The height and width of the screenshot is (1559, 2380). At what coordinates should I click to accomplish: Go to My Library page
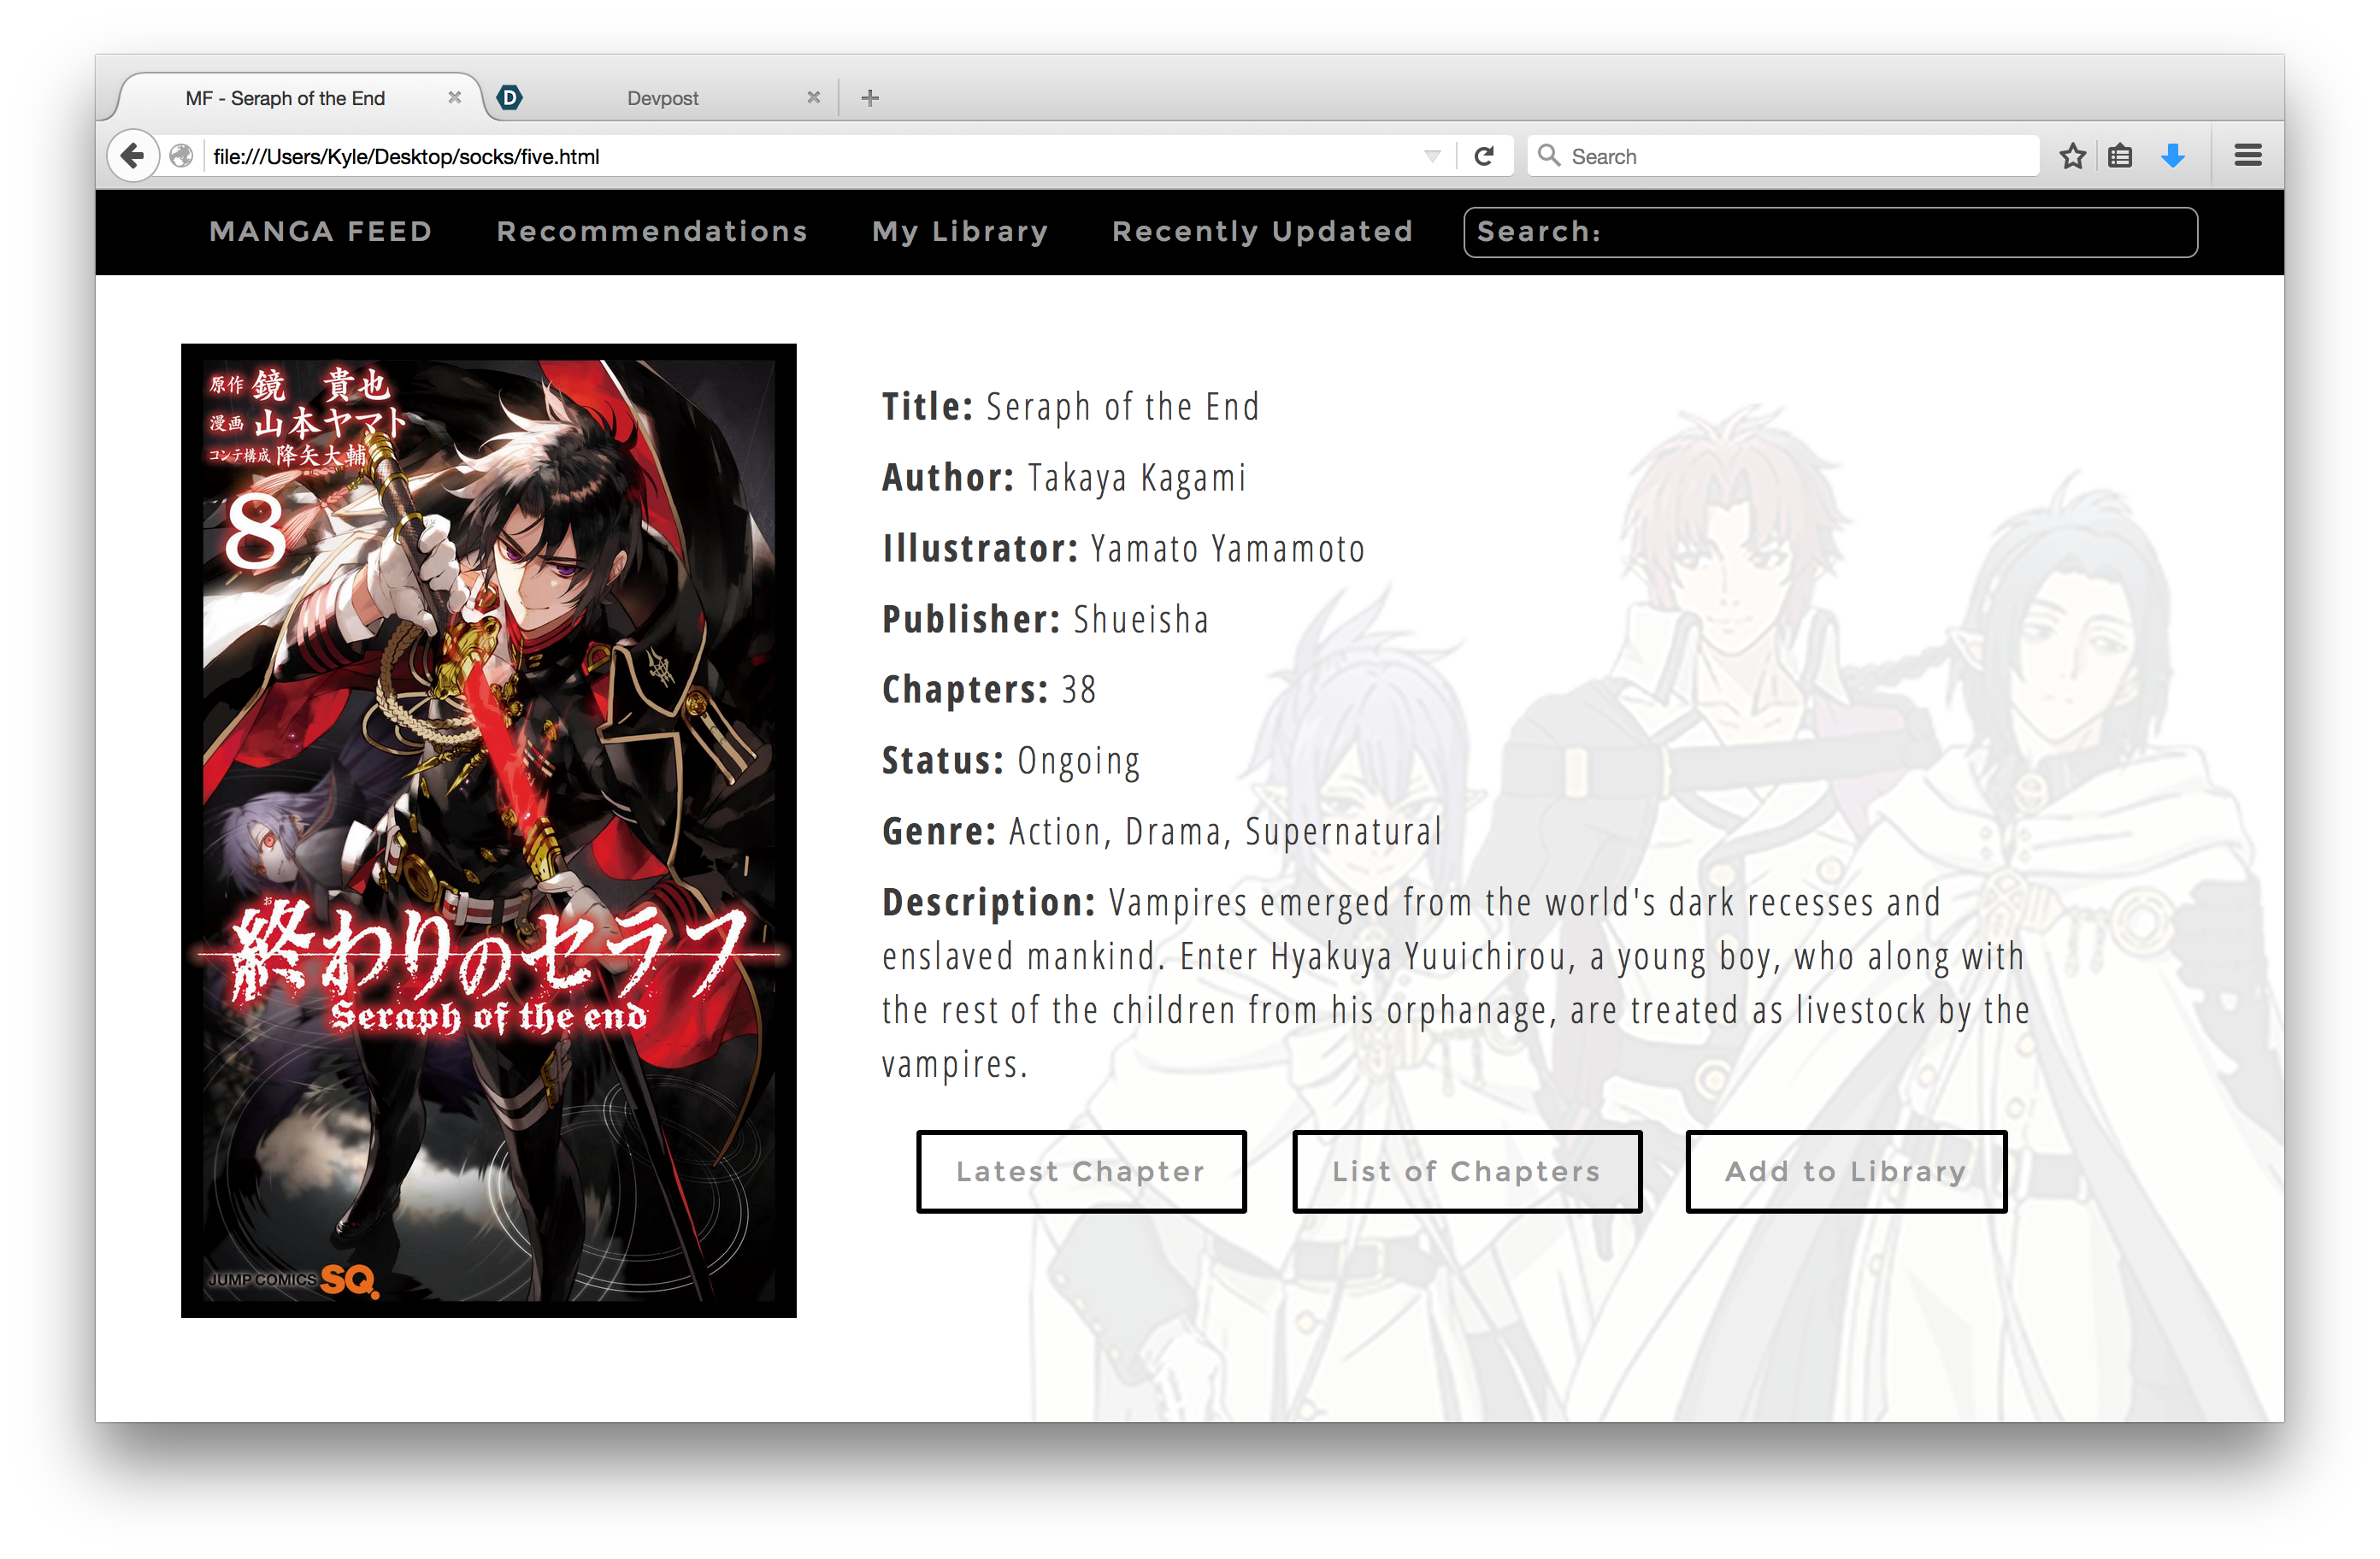click(x=960, y=231)
